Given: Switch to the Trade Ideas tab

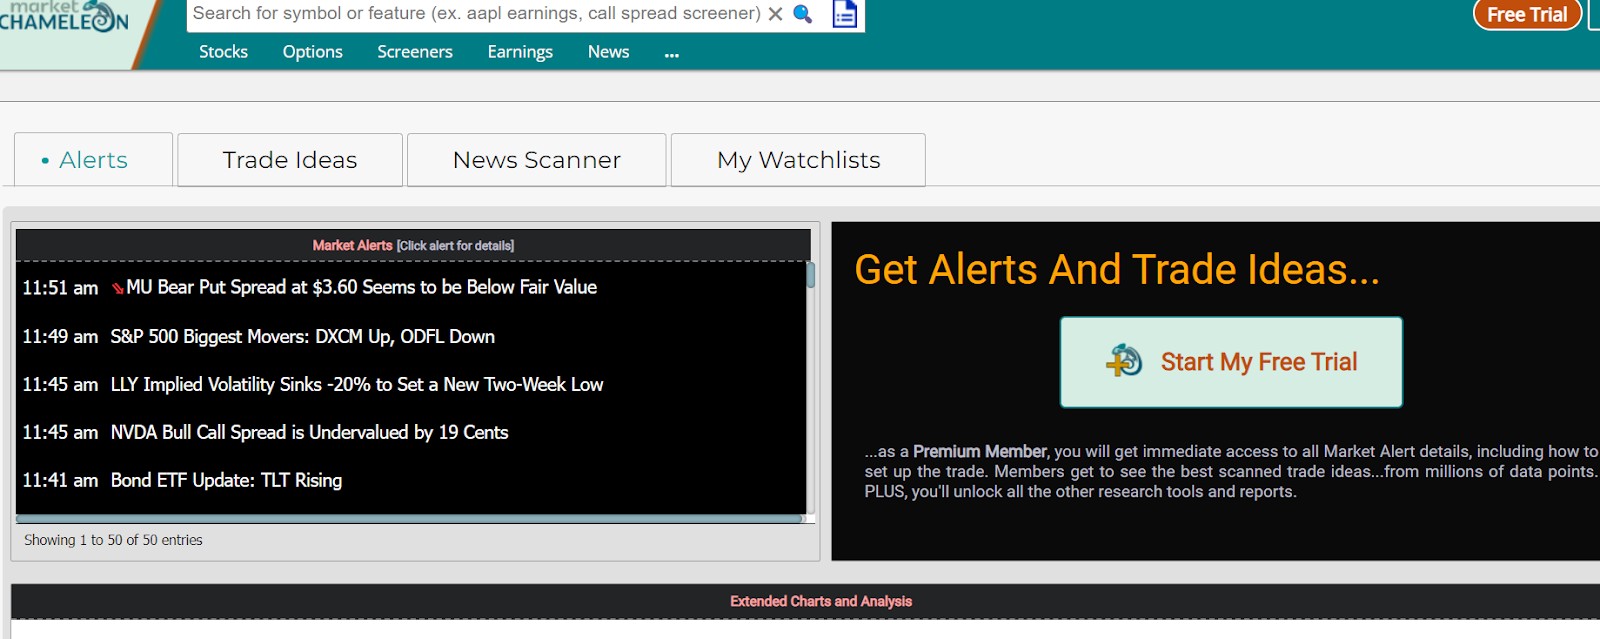Looking at the screenshot, I should click(x=290, y=160).
